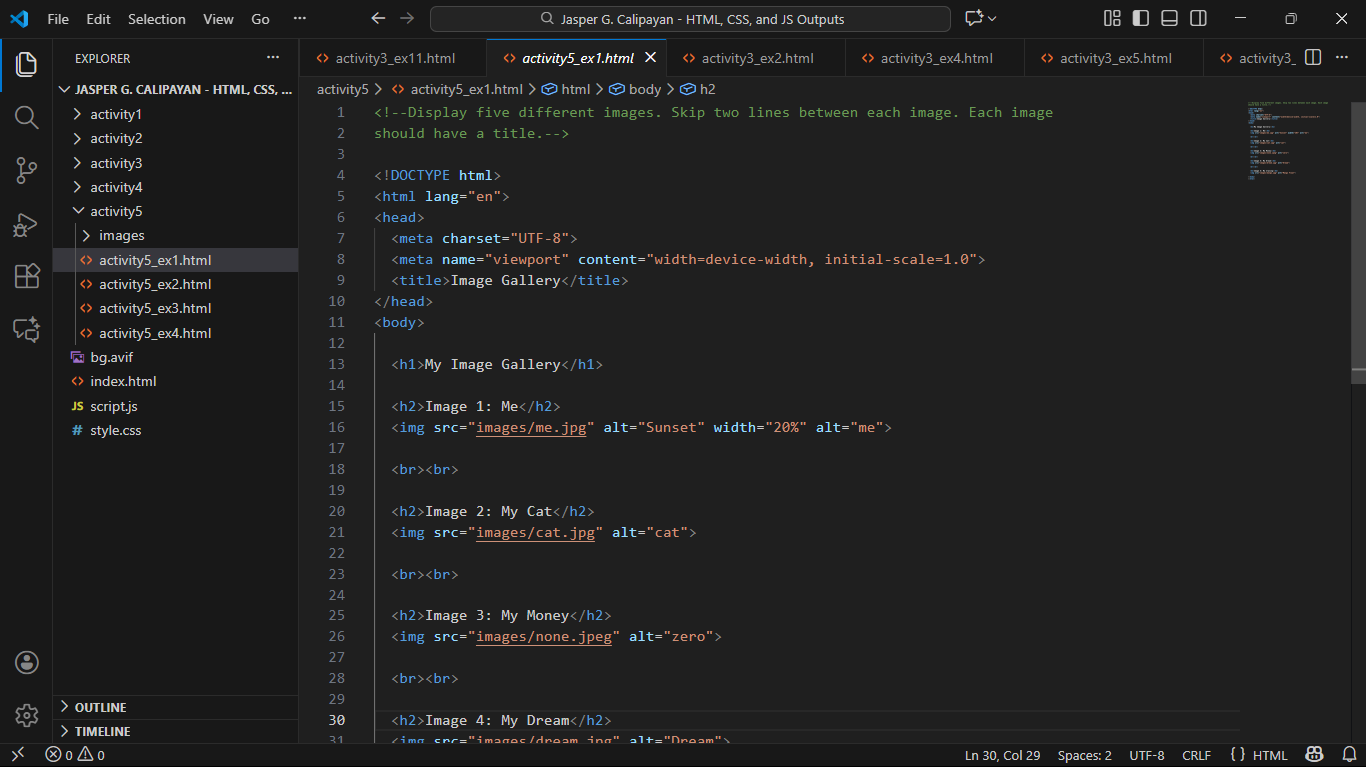
Task: Toggle the primary side bar layout button
Action: pyautogui.click(x=1140, y=19)
